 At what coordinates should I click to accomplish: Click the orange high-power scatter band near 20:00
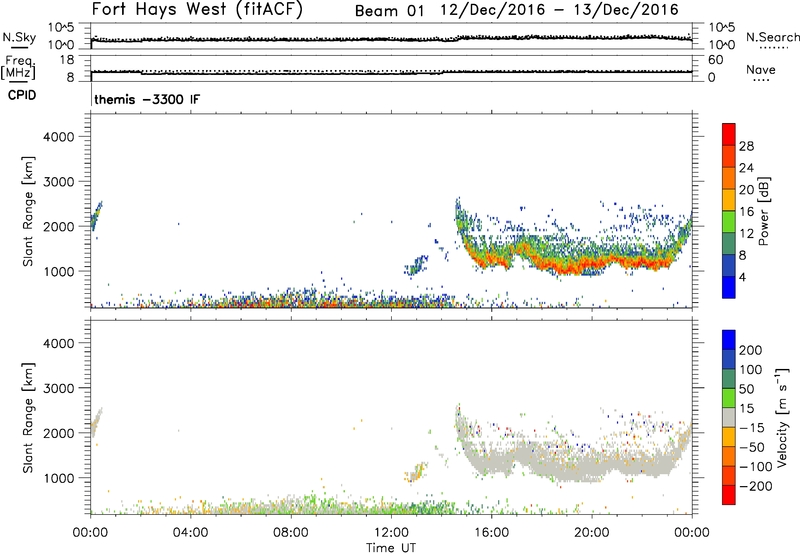592,264
